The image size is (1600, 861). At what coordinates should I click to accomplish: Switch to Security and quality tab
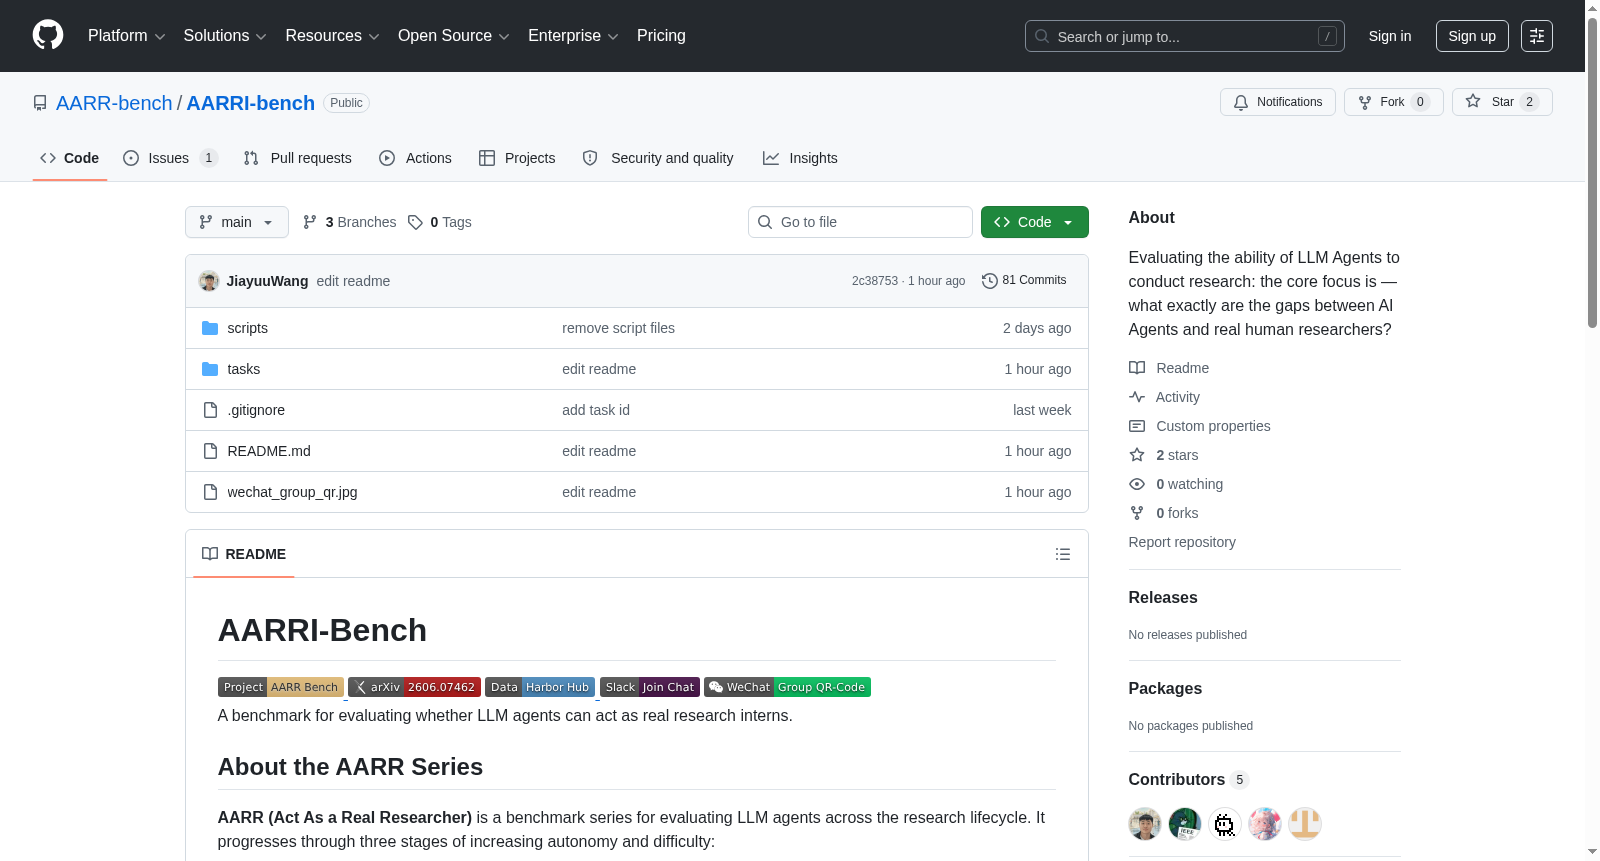pyautogui.click(x=658, y=158)
